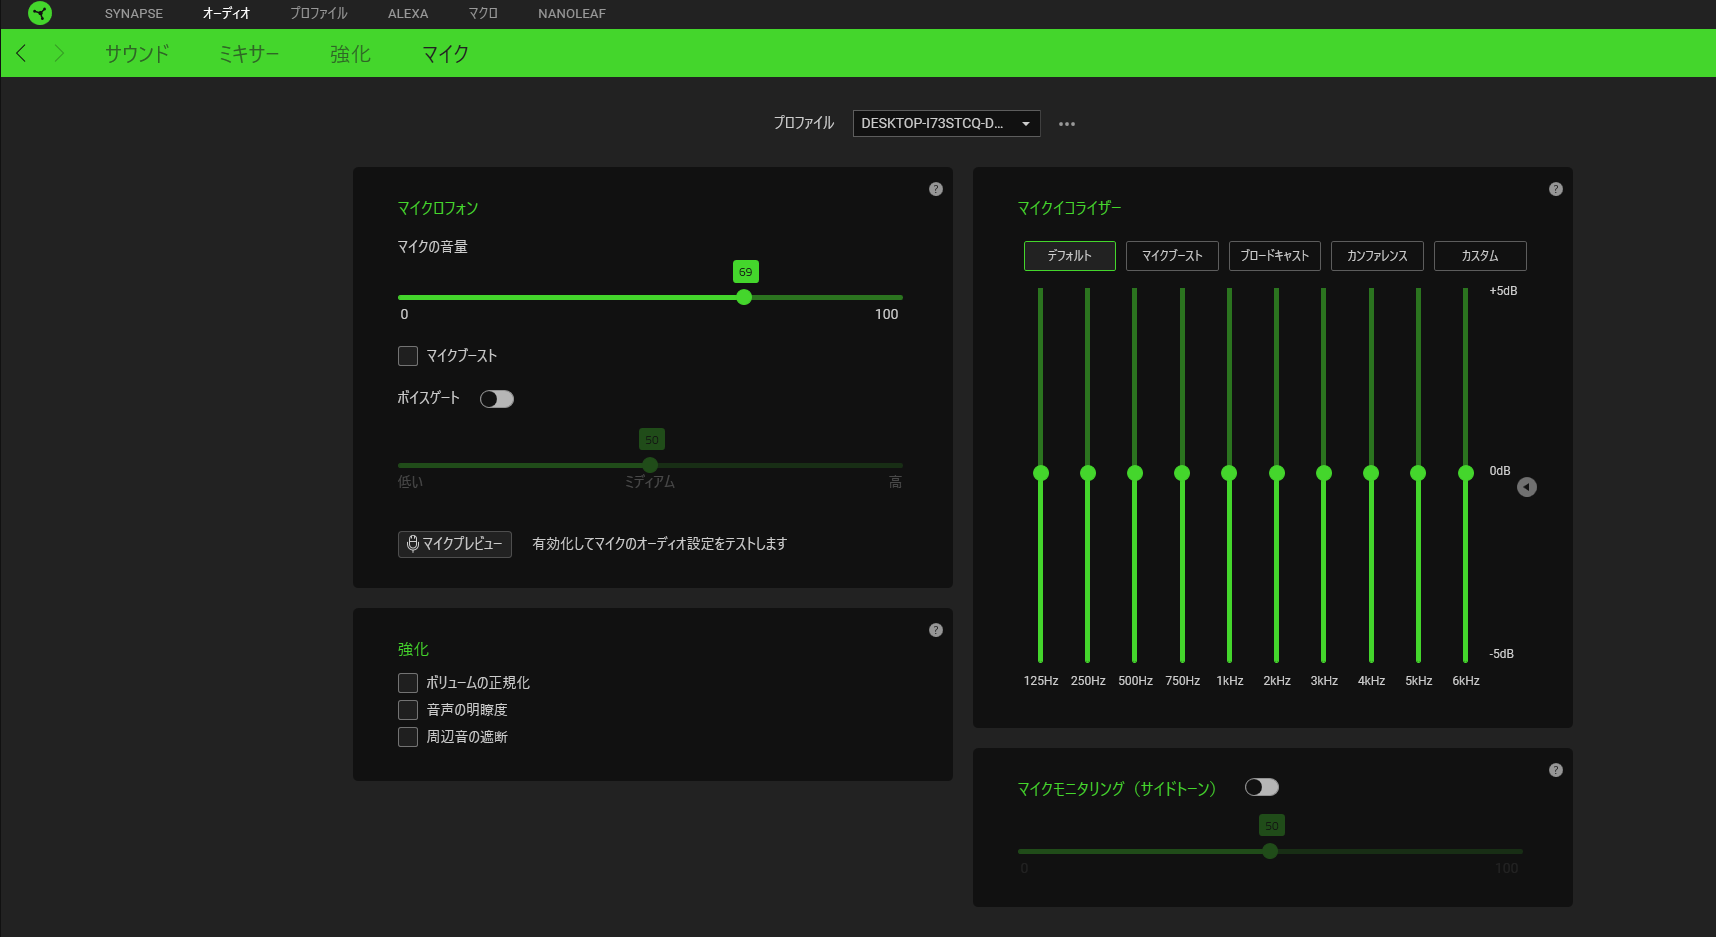Click the equalizer reset arrow icon
The width and height of the screenshot is (1716, 937).
coord(1527,487)
